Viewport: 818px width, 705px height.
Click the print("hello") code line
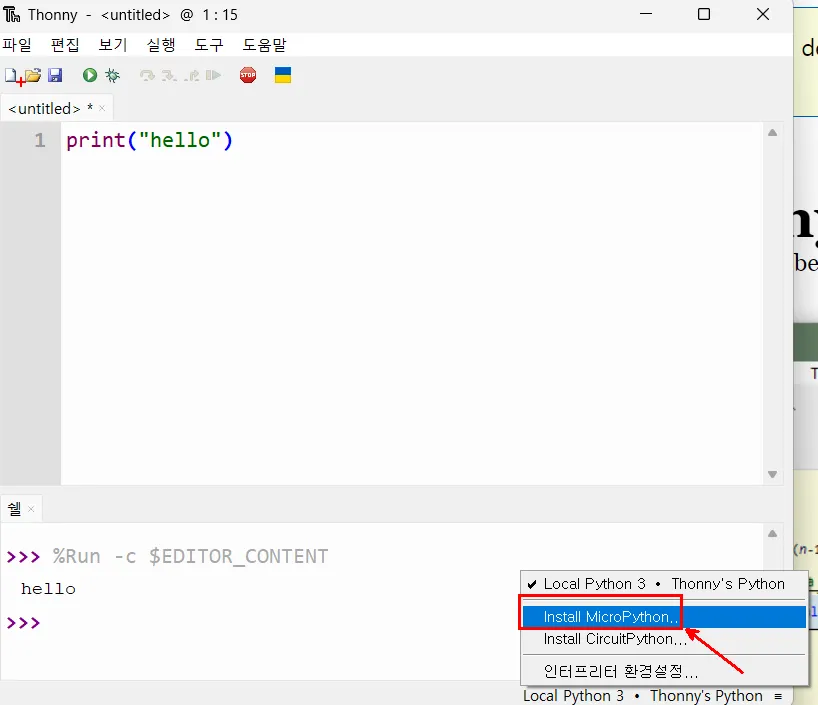tap(150, 140)
